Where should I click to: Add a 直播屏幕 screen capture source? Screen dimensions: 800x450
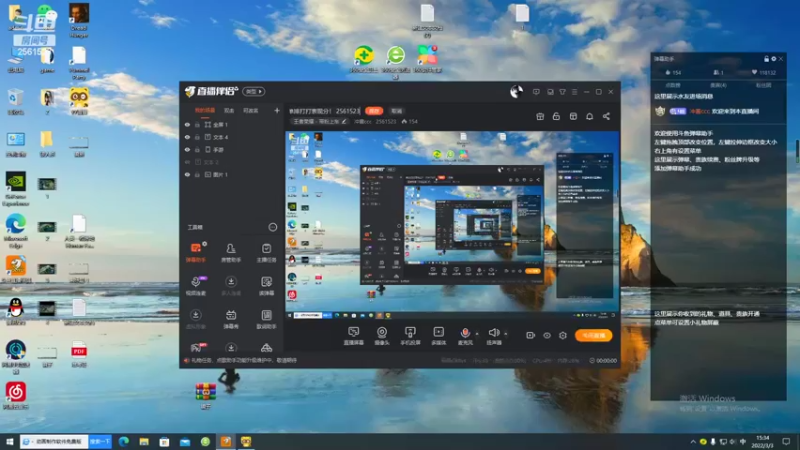[353, 336]
